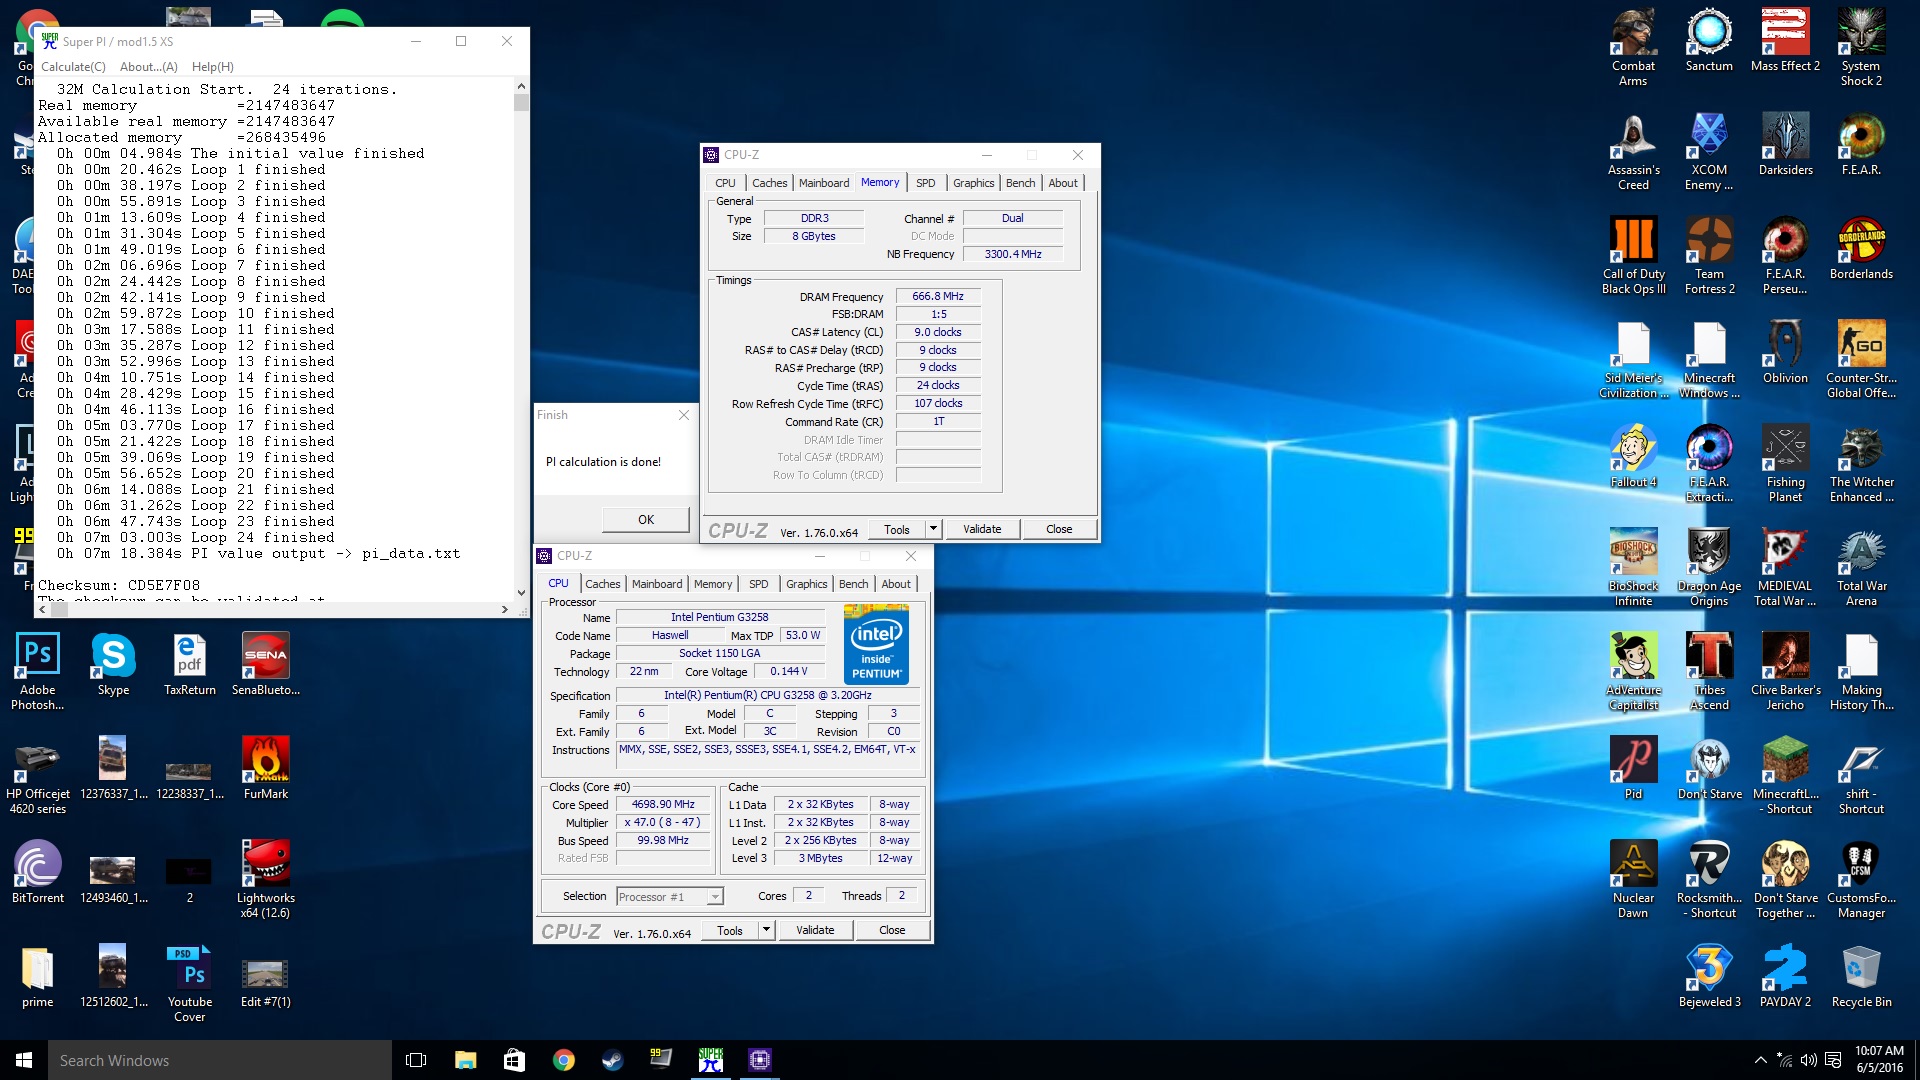The image size is (1920, 1080).
Task: Open the Fallout 4 desktop icon
Action: [1633, 456]
